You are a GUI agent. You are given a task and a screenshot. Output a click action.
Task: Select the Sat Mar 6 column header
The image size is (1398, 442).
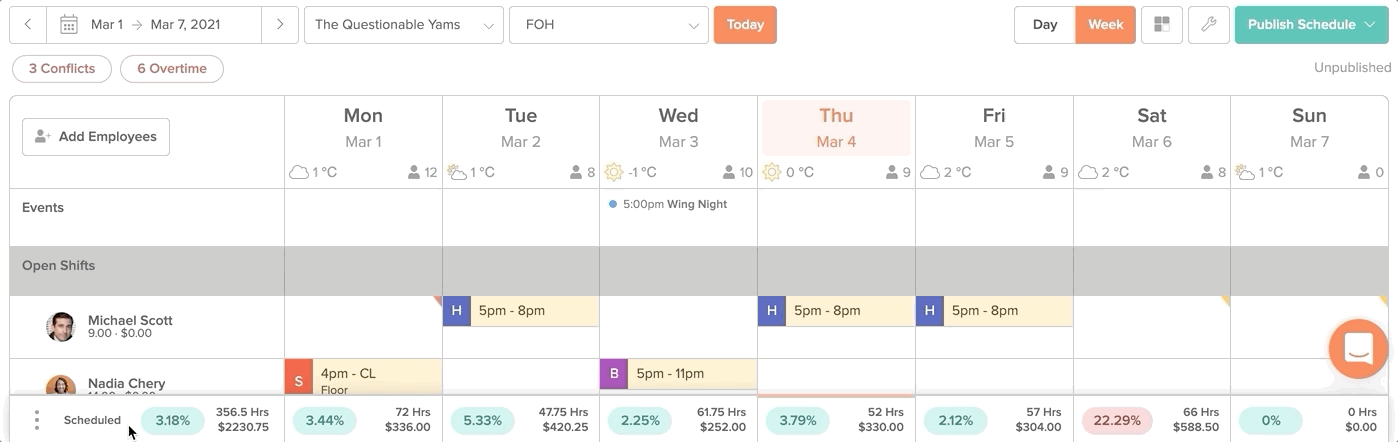click(x=1151, y=128)
